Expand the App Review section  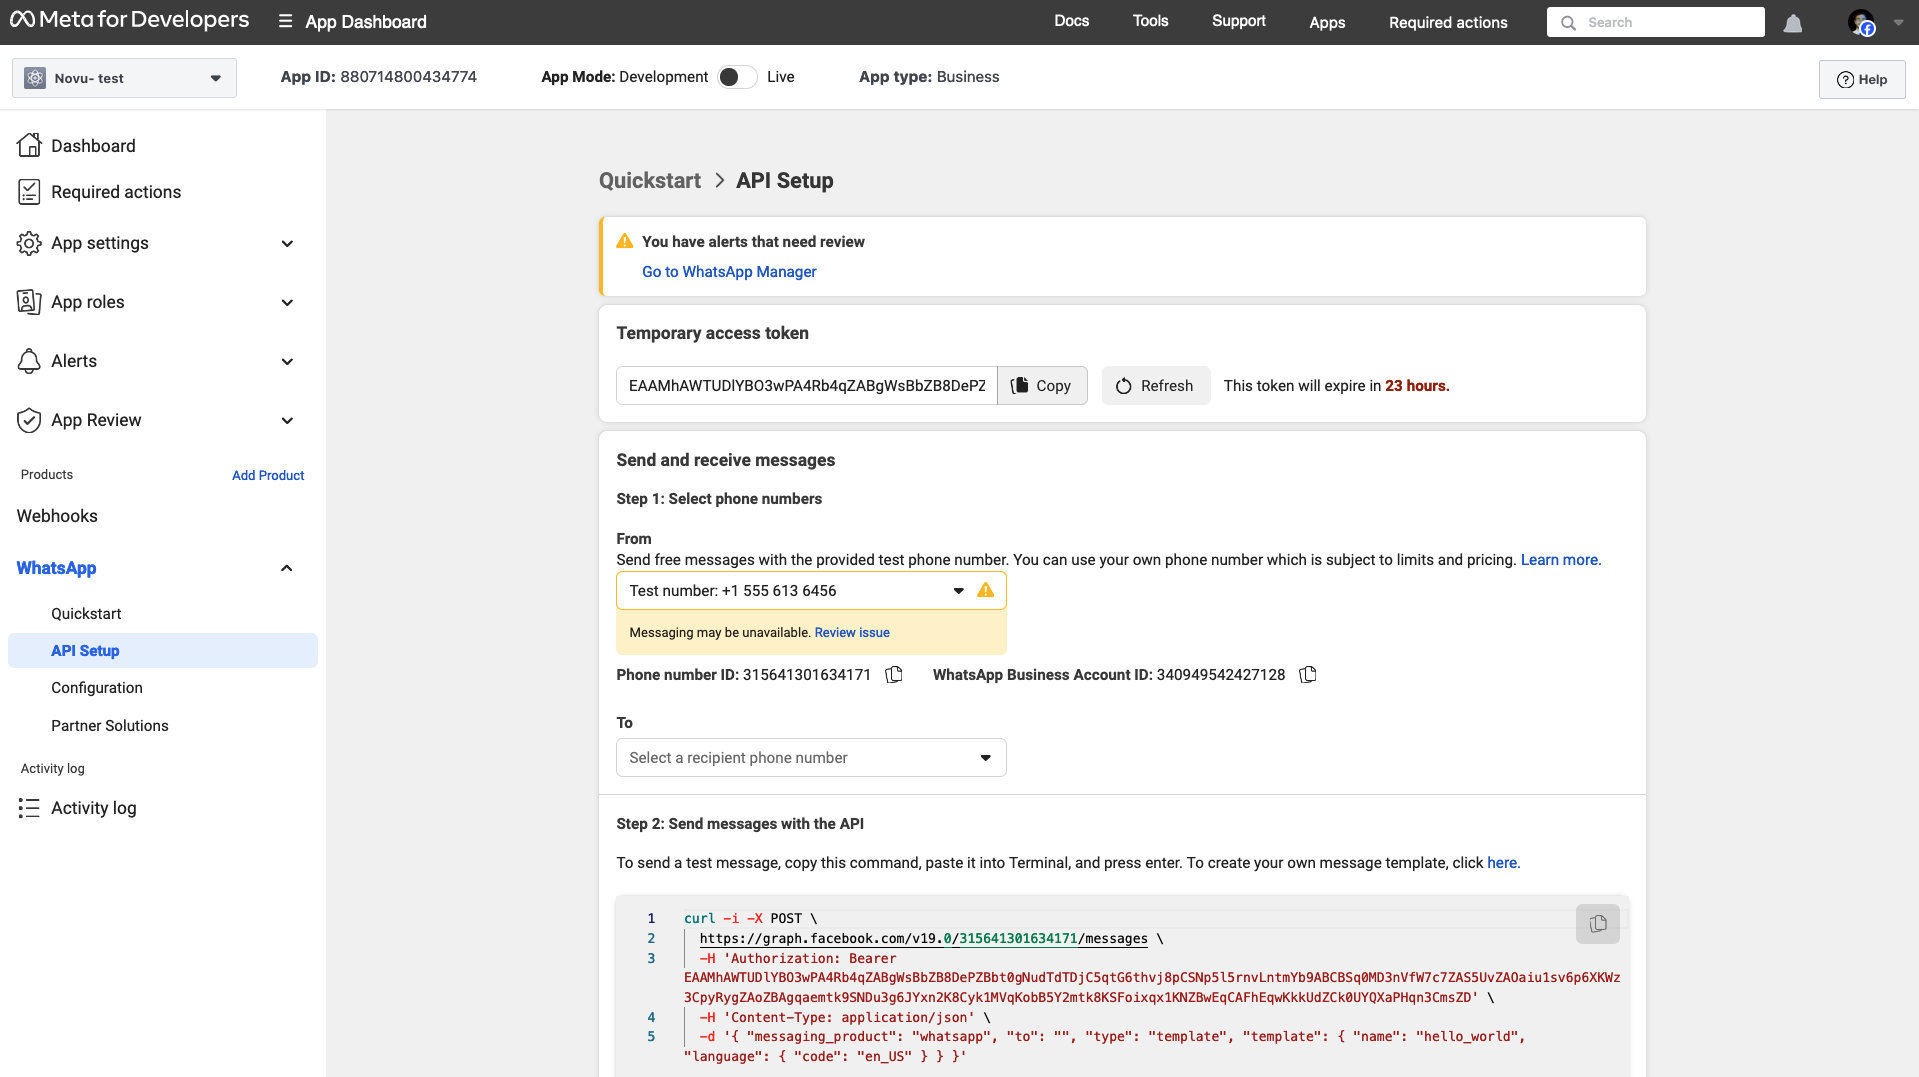(x=287, y=421)
